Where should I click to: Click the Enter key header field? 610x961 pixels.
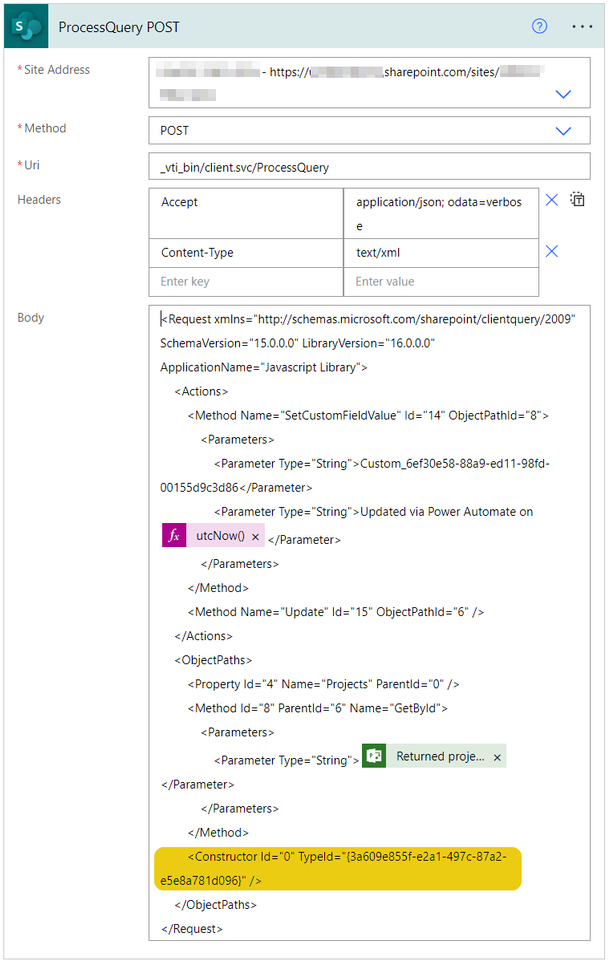click(245, 282)
